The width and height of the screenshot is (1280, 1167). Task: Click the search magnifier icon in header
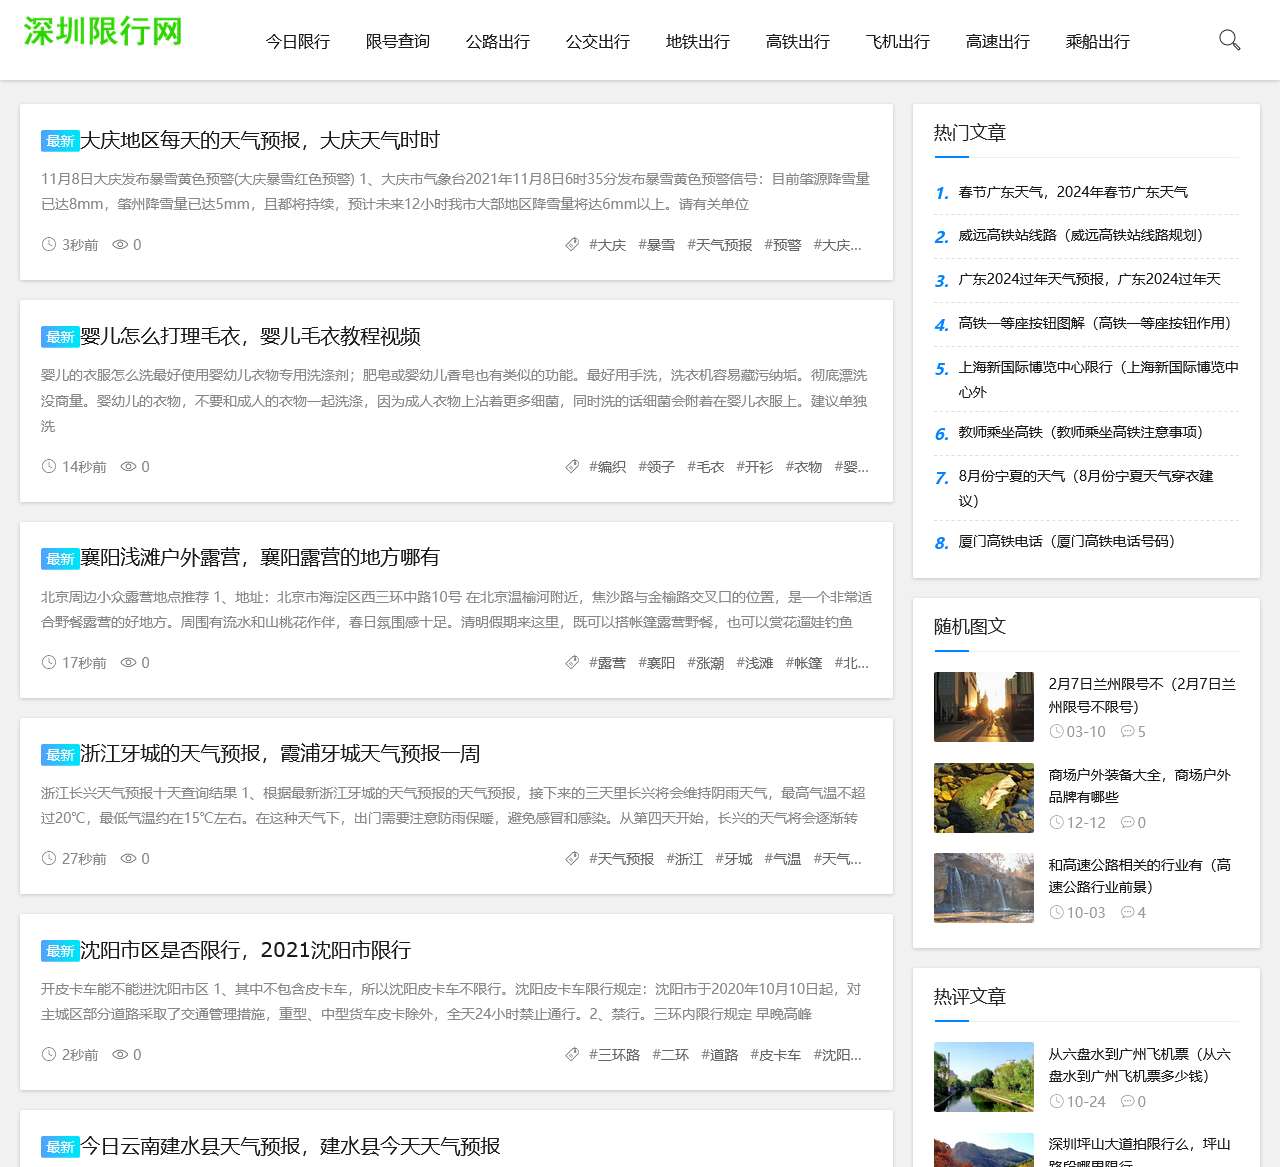point(1229,40)
